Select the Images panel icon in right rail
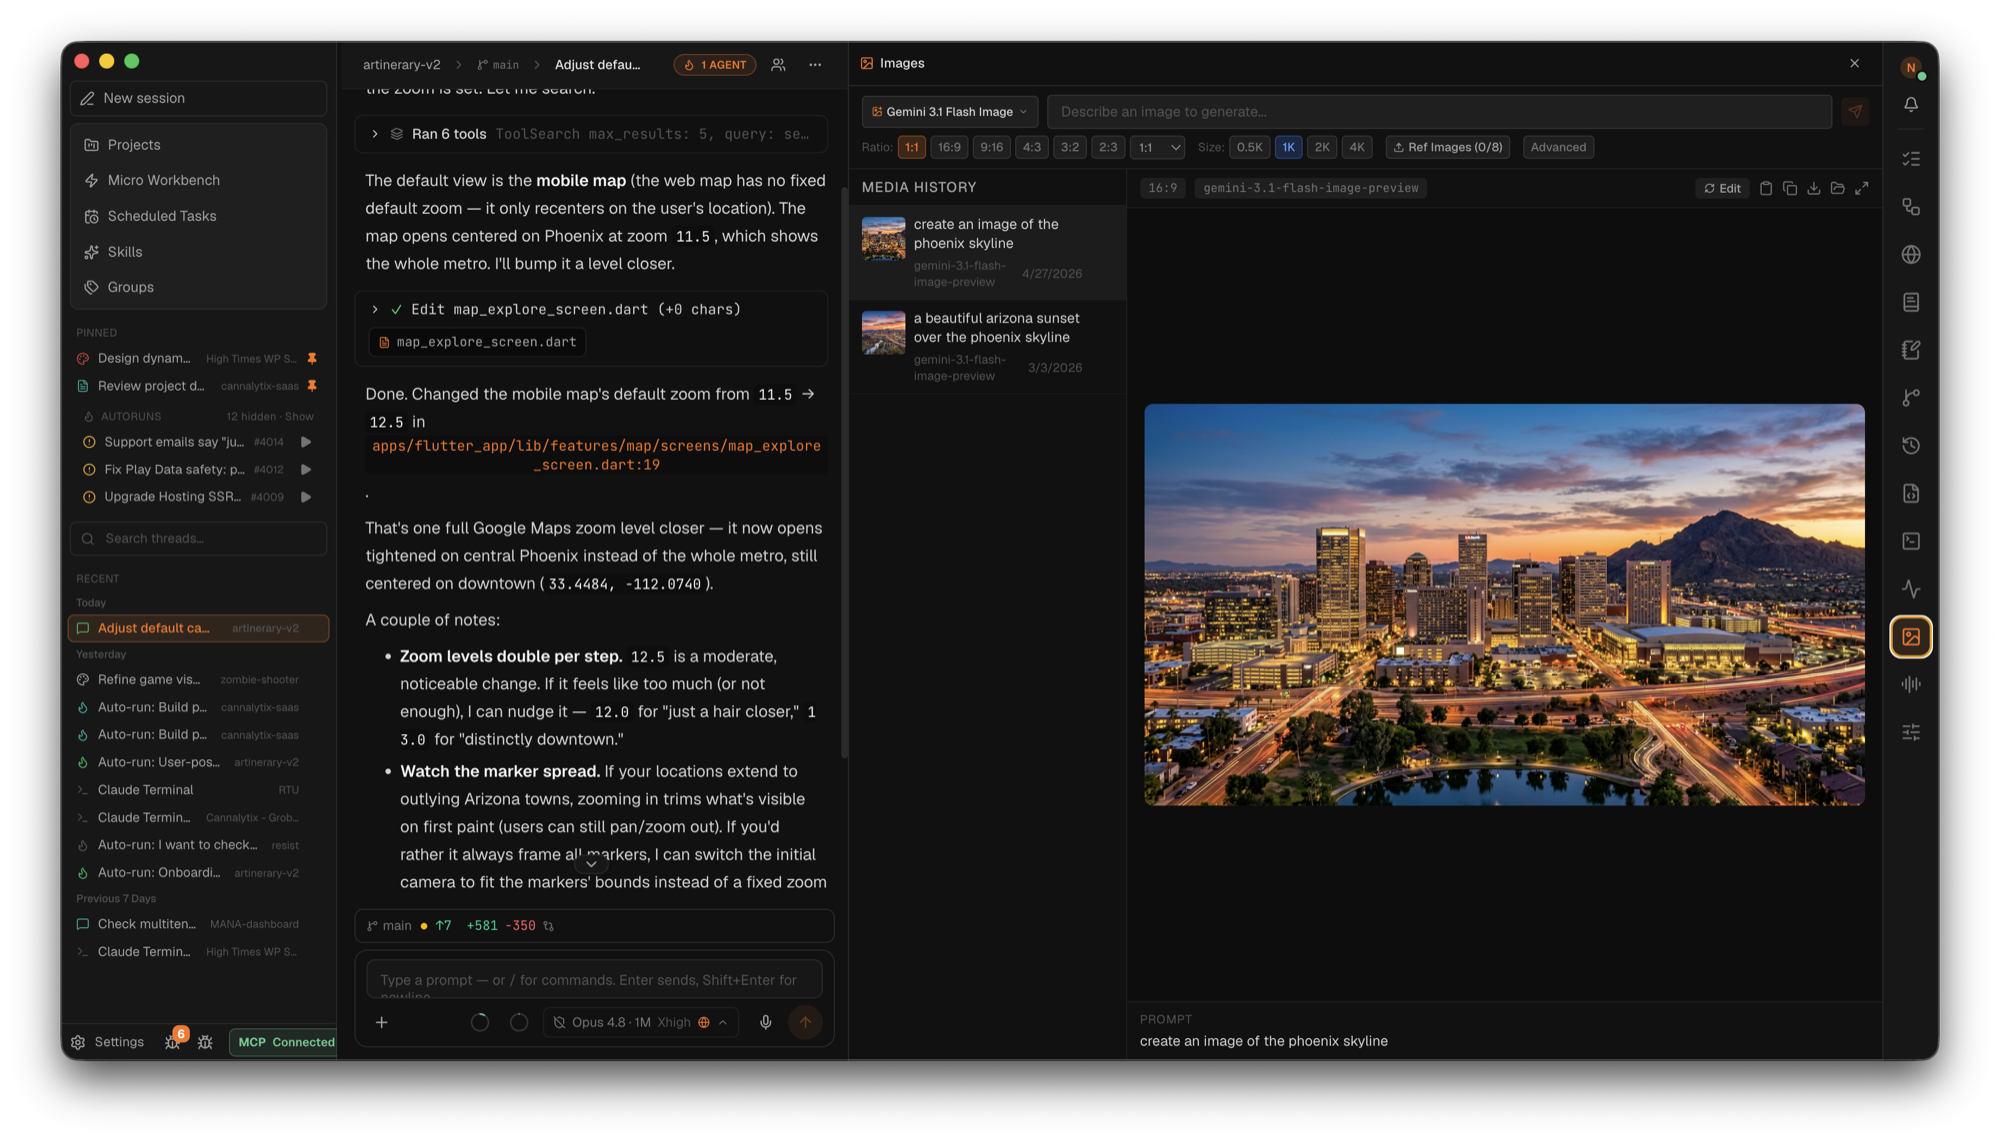Image resolution: width=2000 pixels, height=1141 pixels. [1911, 637]
